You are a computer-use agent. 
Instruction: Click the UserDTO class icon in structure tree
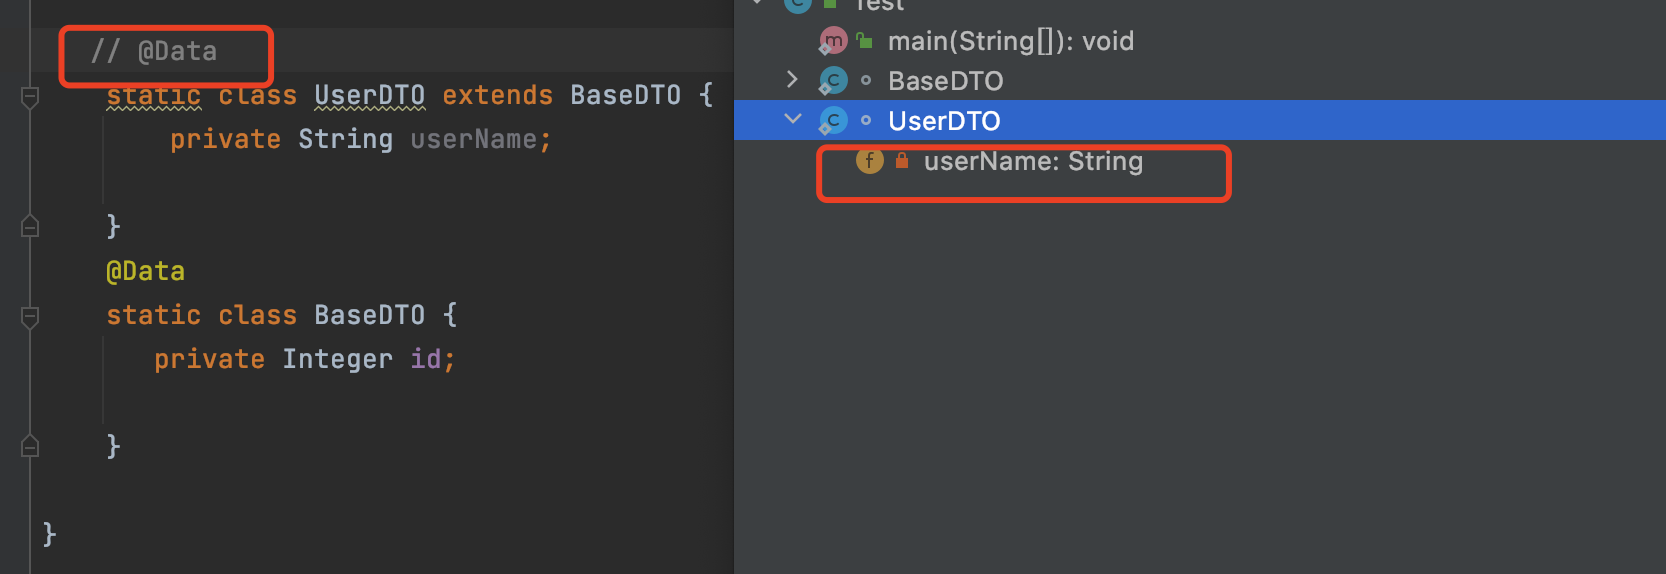coord(833,121)
